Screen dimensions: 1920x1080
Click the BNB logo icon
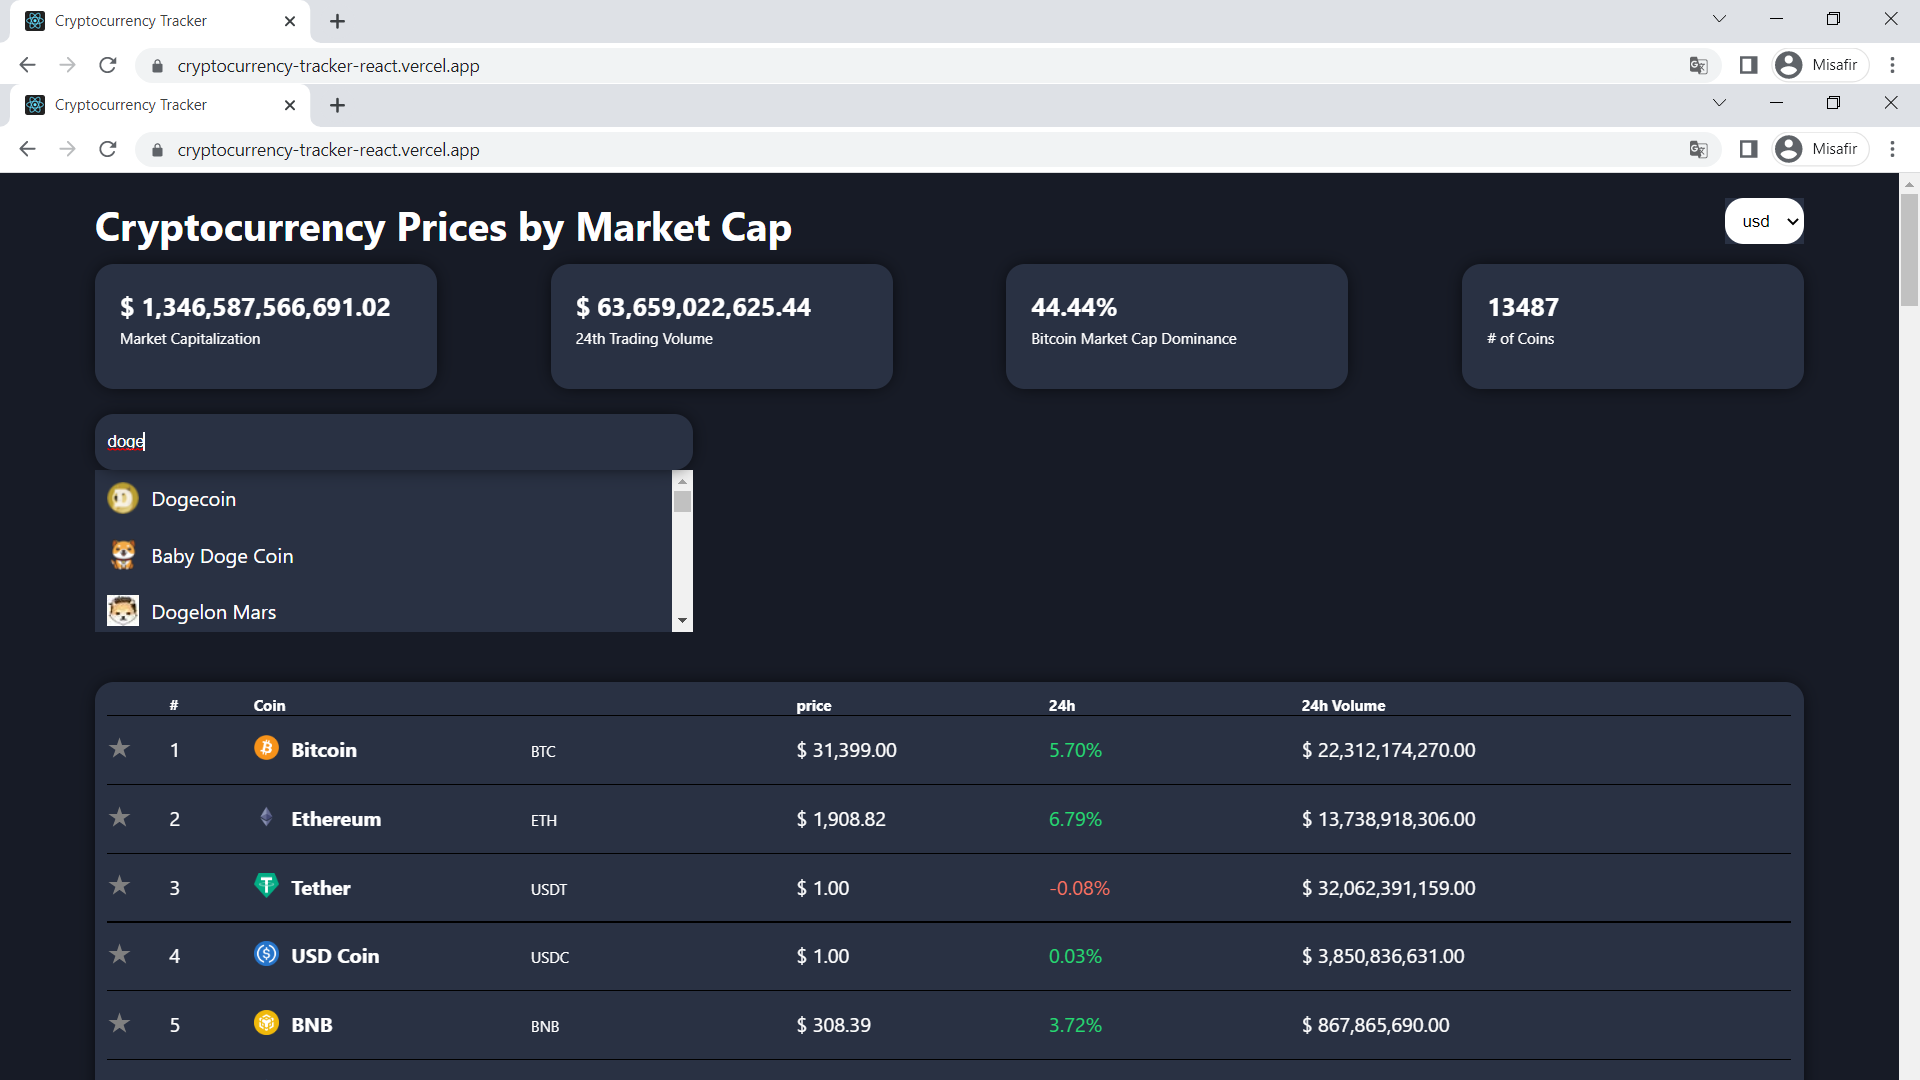266,1023
